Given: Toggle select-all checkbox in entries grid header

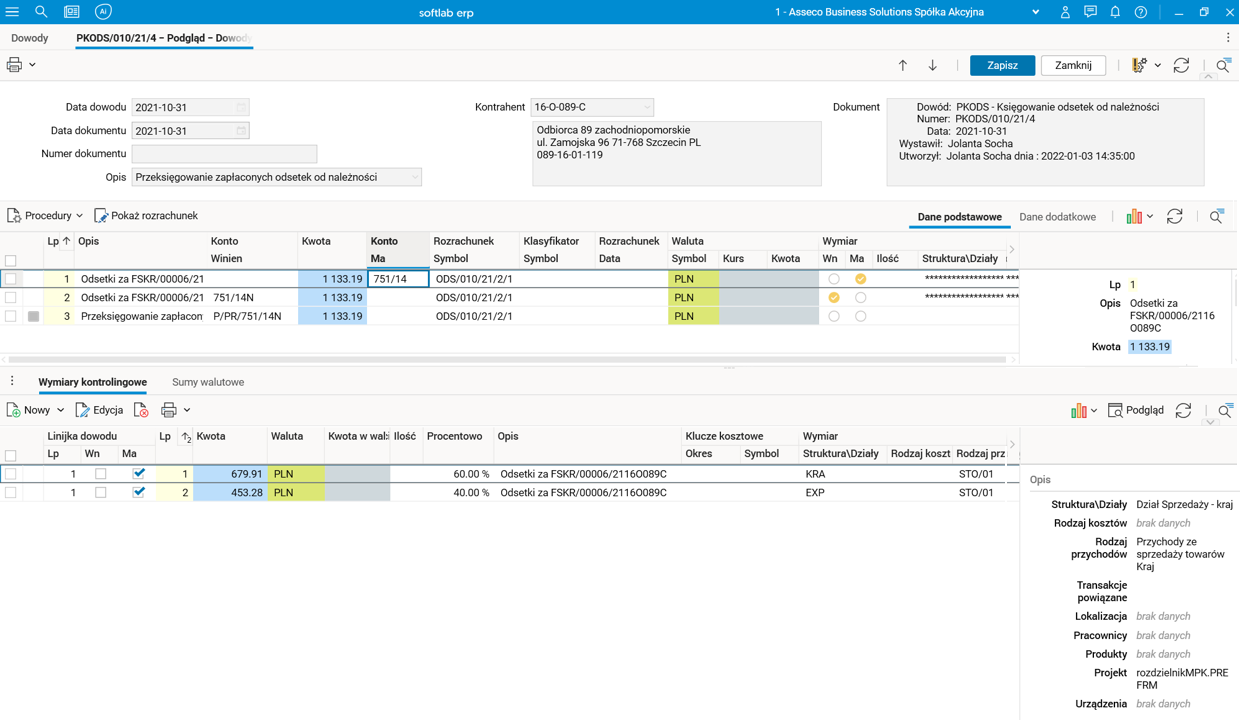Looking at the screenshot, I should [x=11, y=260].
